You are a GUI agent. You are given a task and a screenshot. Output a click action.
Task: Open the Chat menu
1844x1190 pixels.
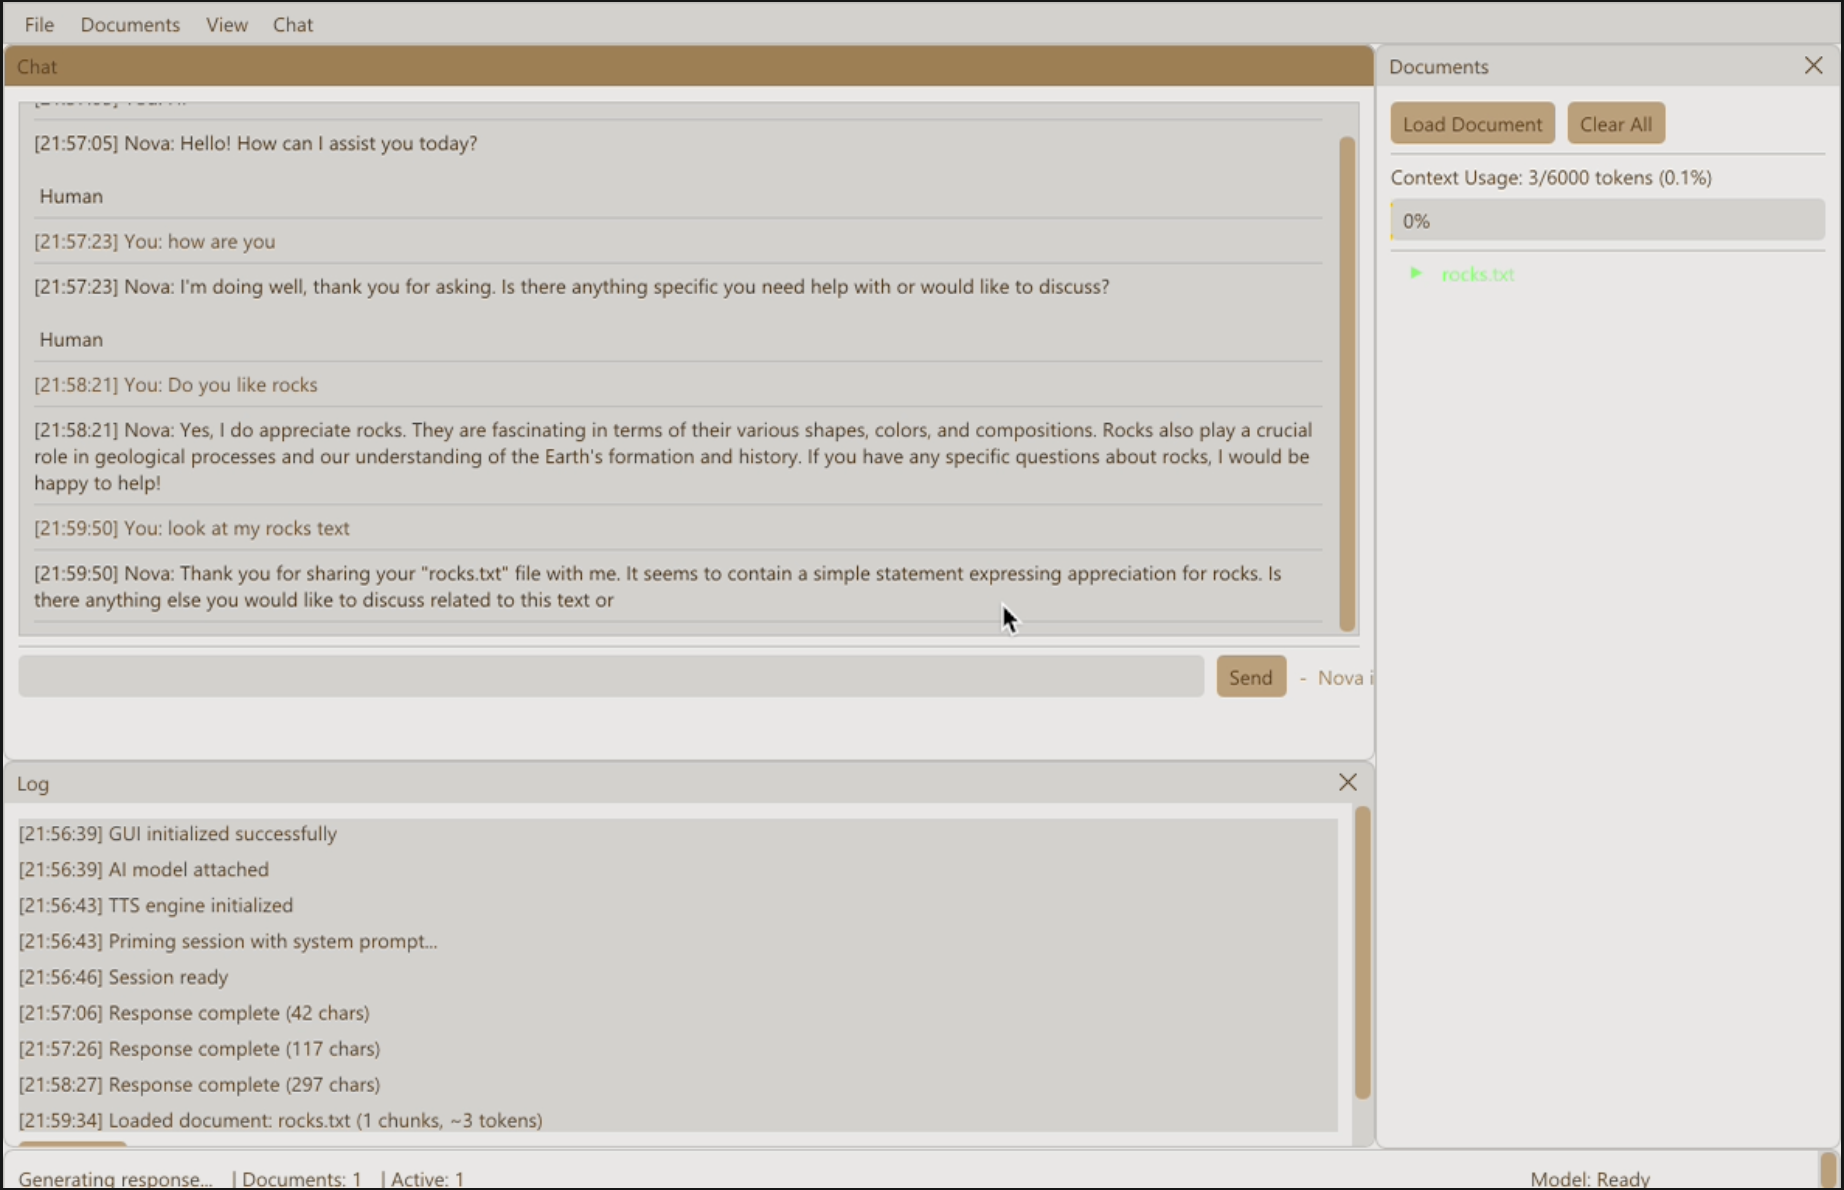(x=292, y=24)
